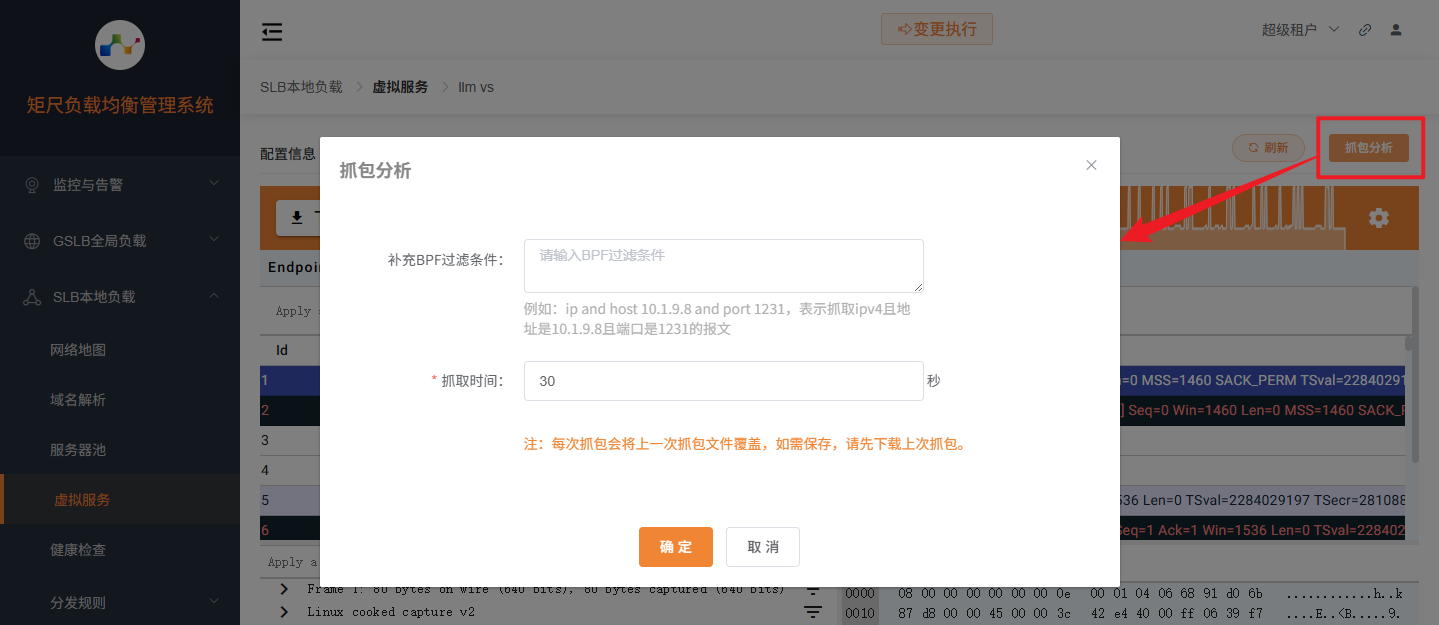The image size is (1439, 625).
Task: Click the link/chain icon in the top bar
Action: tap(1364, 29)
